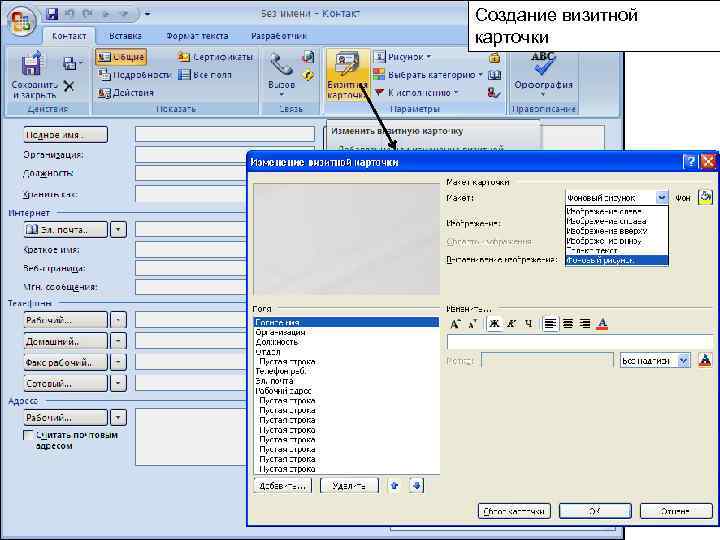Toggle underline Ч formatting
This screenshot has width=720, height=540.
tap(529, 324)
